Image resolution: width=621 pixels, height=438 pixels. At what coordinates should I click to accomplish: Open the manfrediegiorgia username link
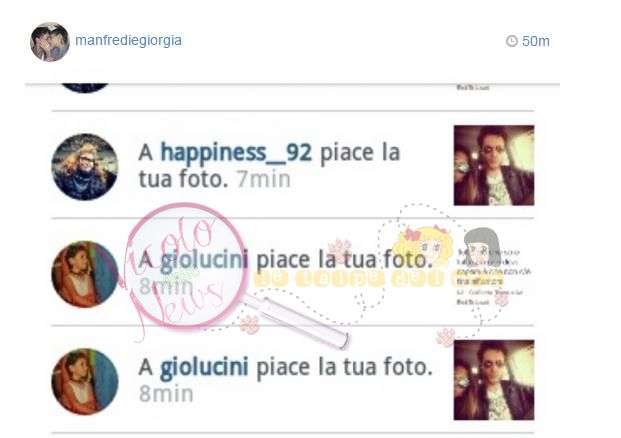pyautogui.click(x=128, y=40)
